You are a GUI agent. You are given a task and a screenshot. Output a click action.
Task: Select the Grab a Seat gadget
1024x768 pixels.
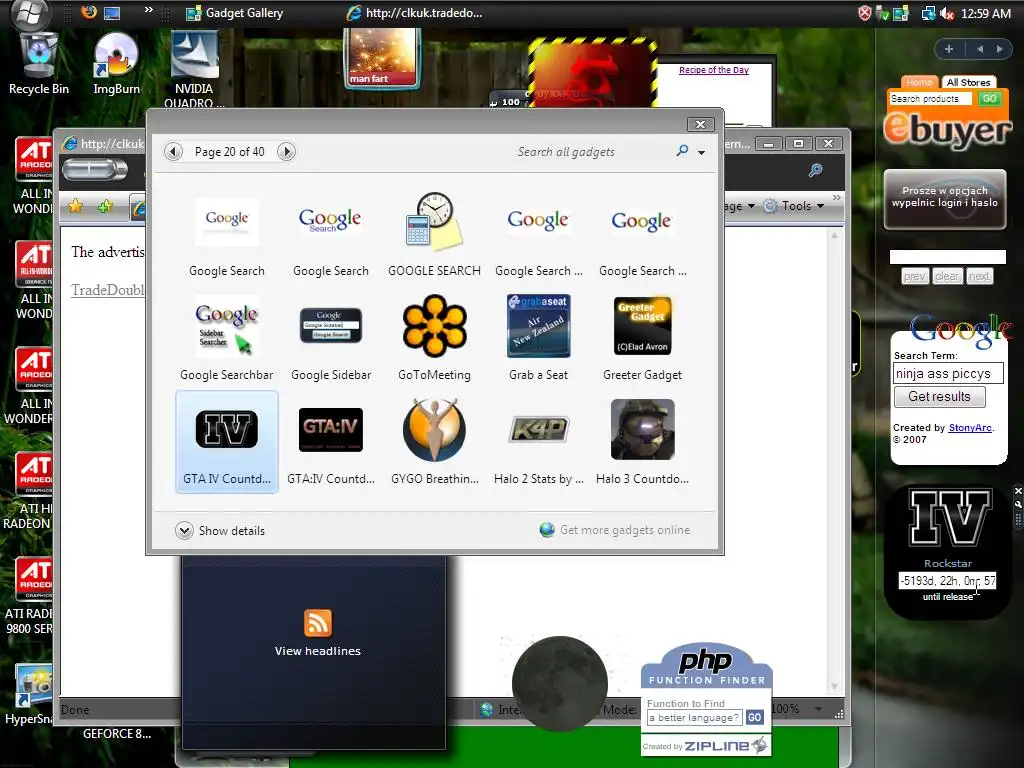coord(538,339)
